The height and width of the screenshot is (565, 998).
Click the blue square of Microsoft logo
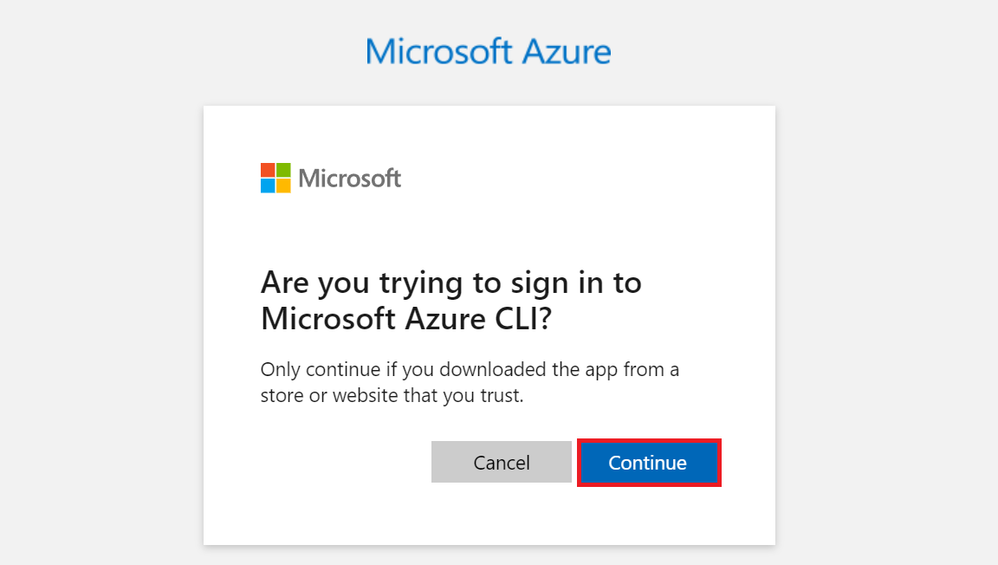268,185
